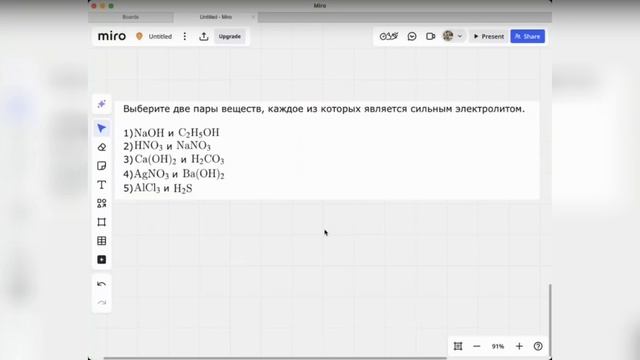Open the Miro AI sparkle tool

102,104
